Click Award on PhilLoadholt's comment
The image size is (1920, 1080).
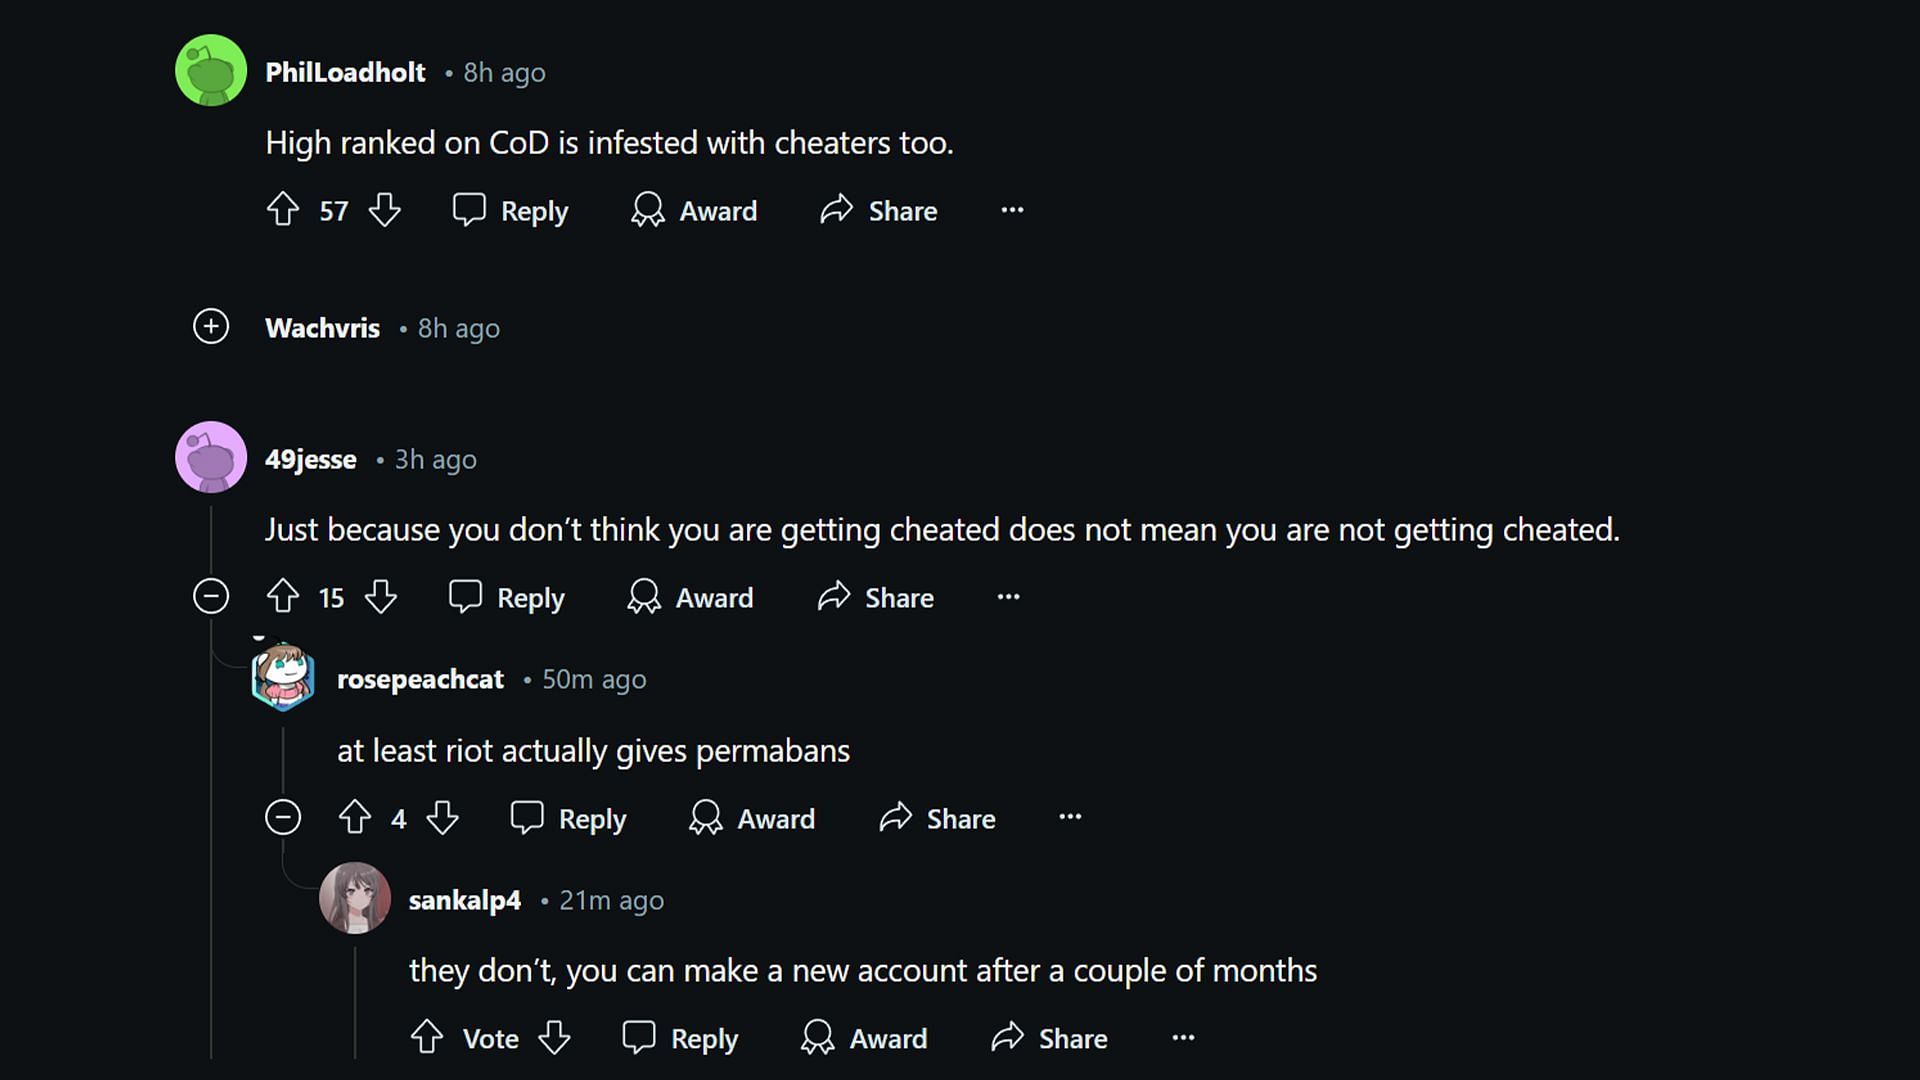[695, 211]
